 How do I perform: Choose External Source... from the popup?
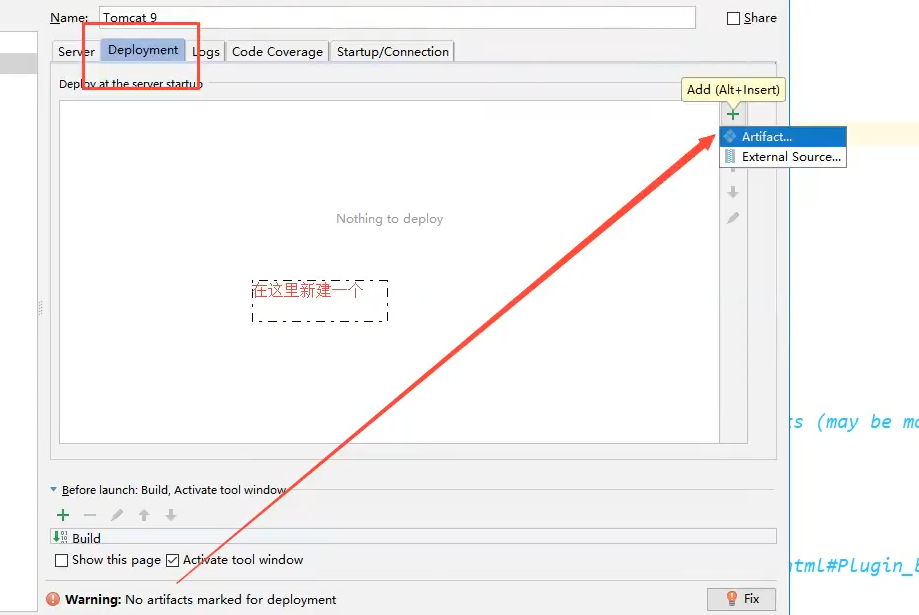[783, 157]
